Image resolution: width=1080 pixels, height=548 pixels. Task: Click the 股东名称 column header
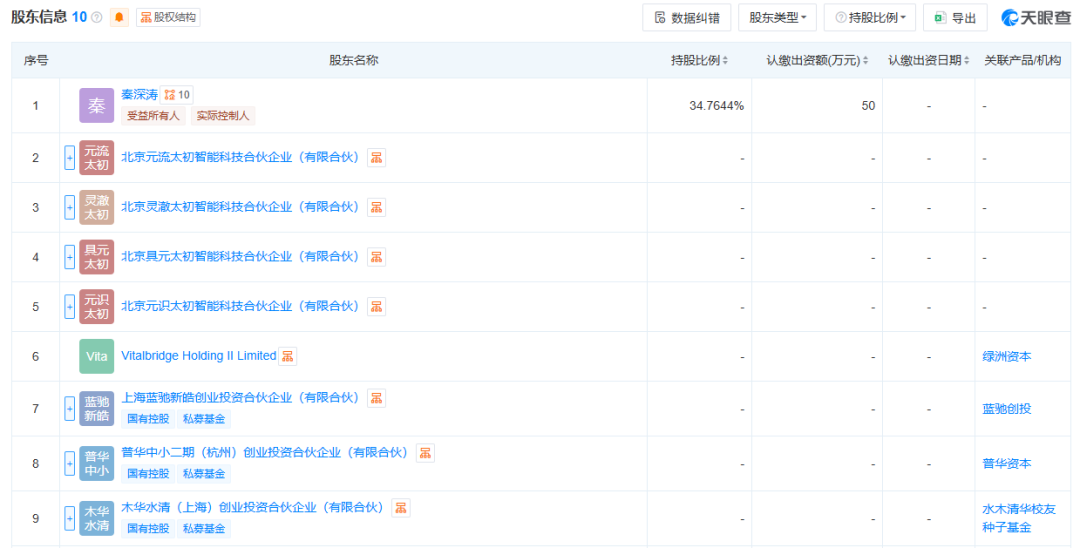[353, 61]
